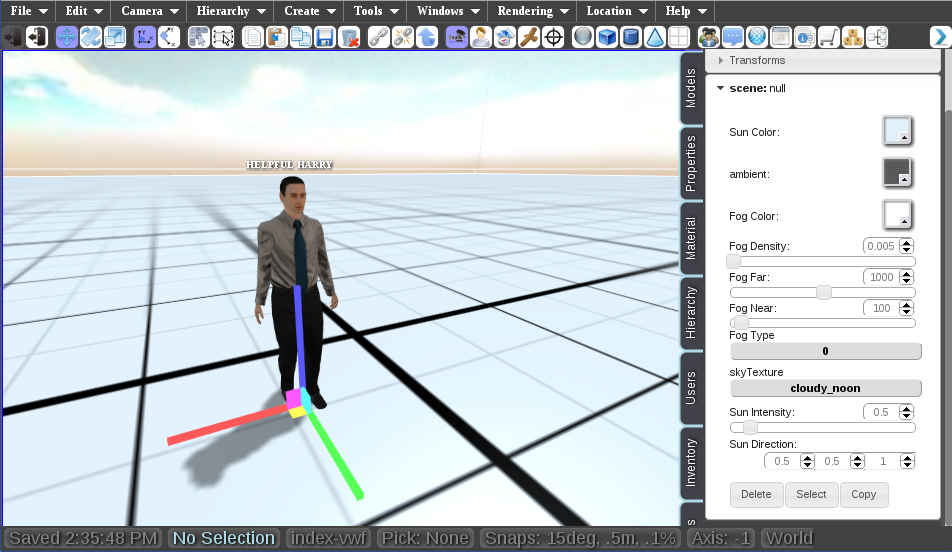The width and height of the screenshot is (952, 552).
Task: Open the Help menu dropdown
Action: (x=686, y=11)
